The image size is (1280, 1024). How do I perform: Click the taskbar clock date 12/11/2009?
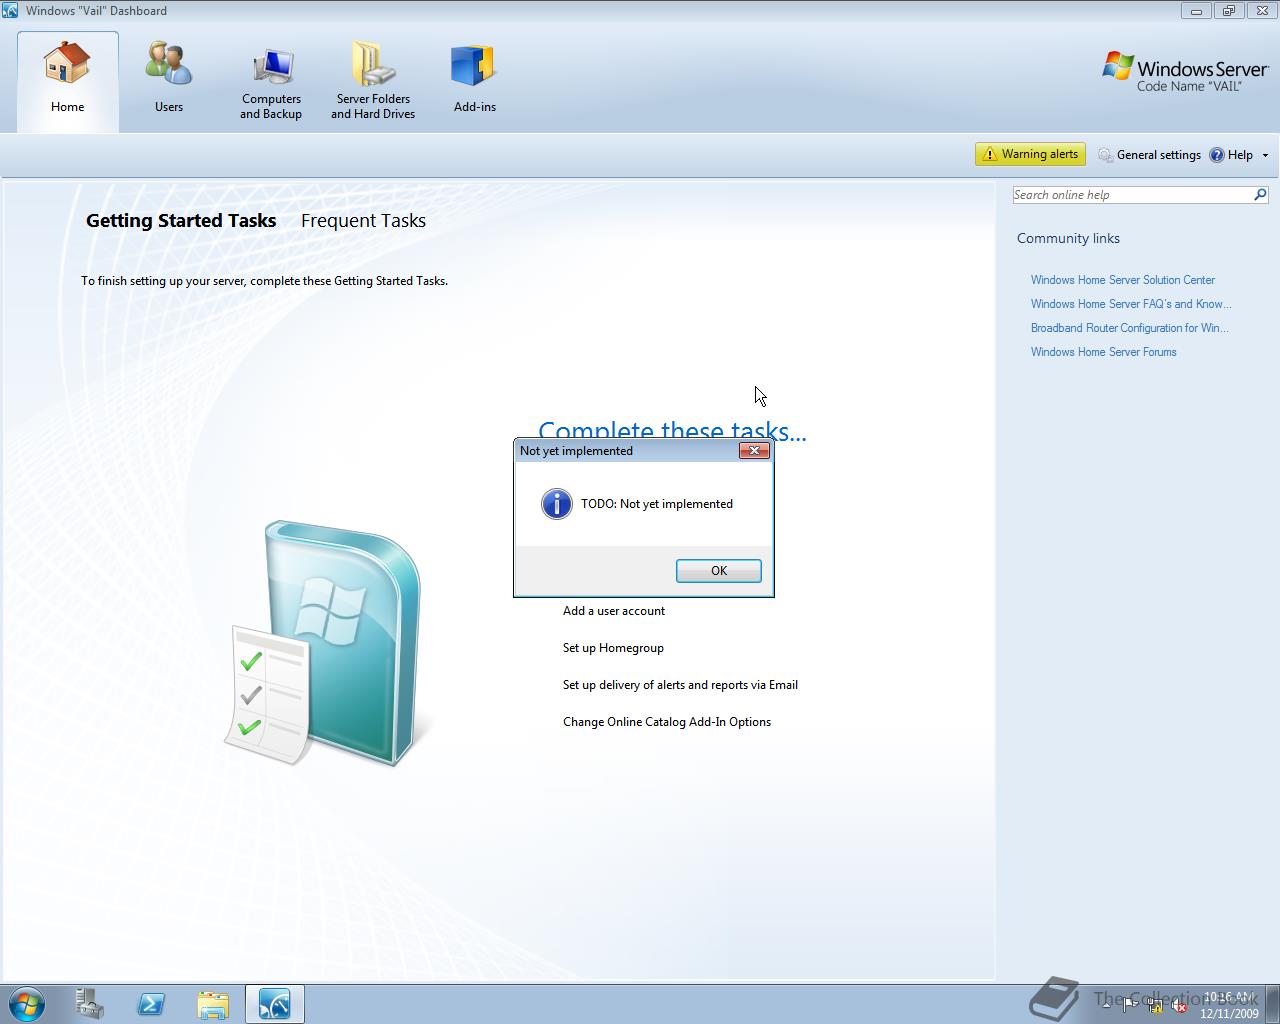pyautogui.click(x=1229, y=1013)
